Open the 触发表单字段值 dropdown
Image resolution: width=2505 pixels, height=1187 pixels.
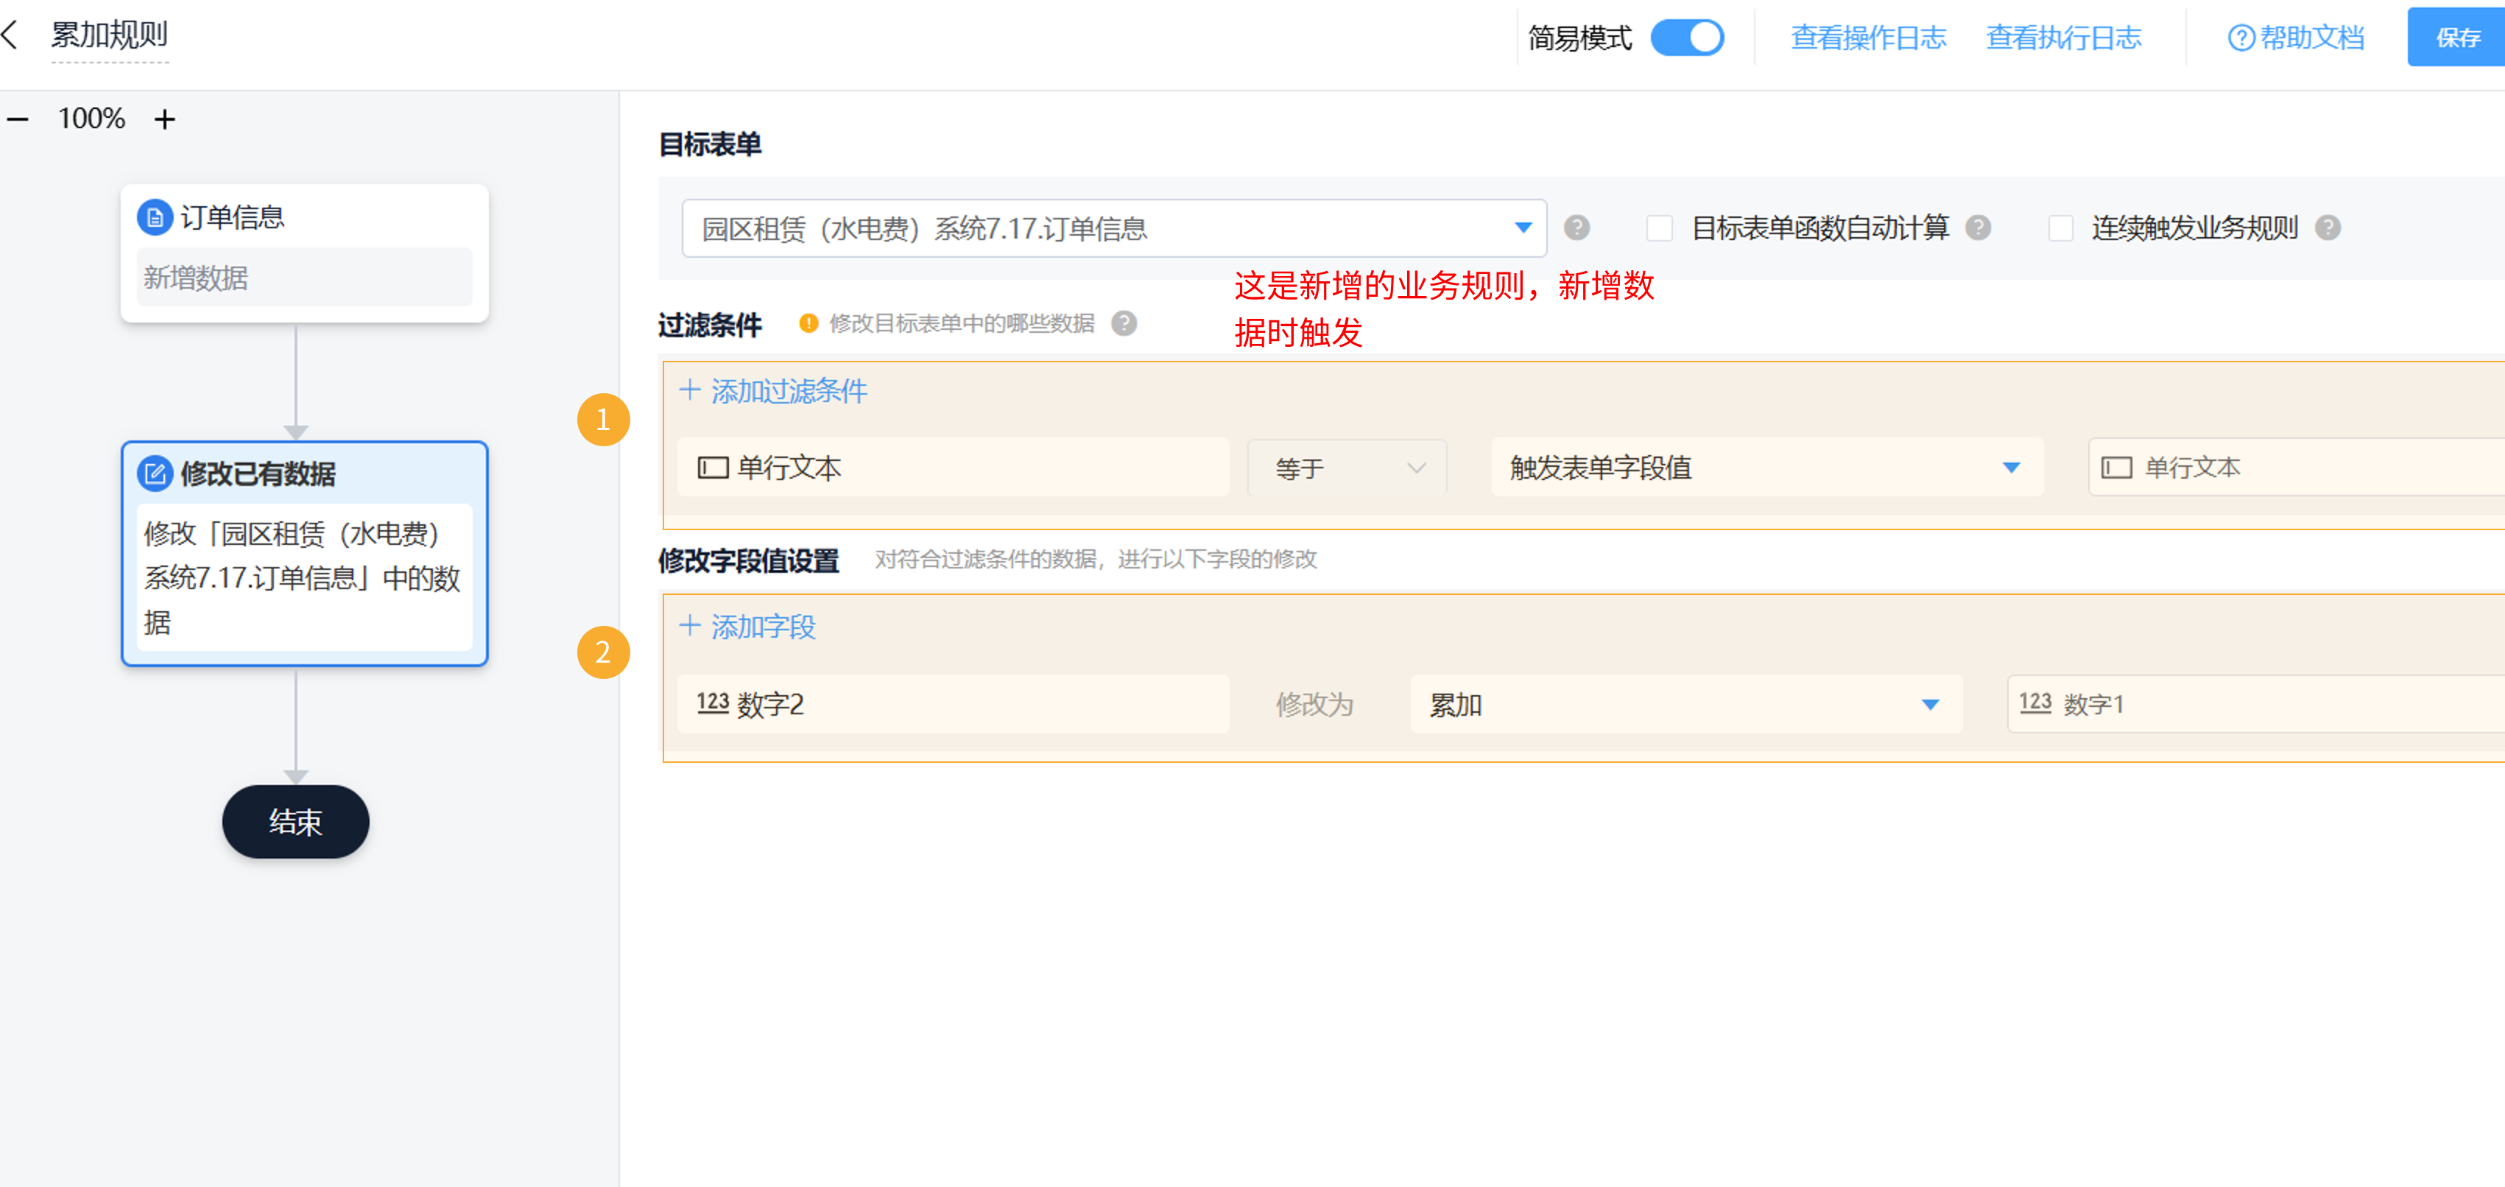tap(1767, 467)
